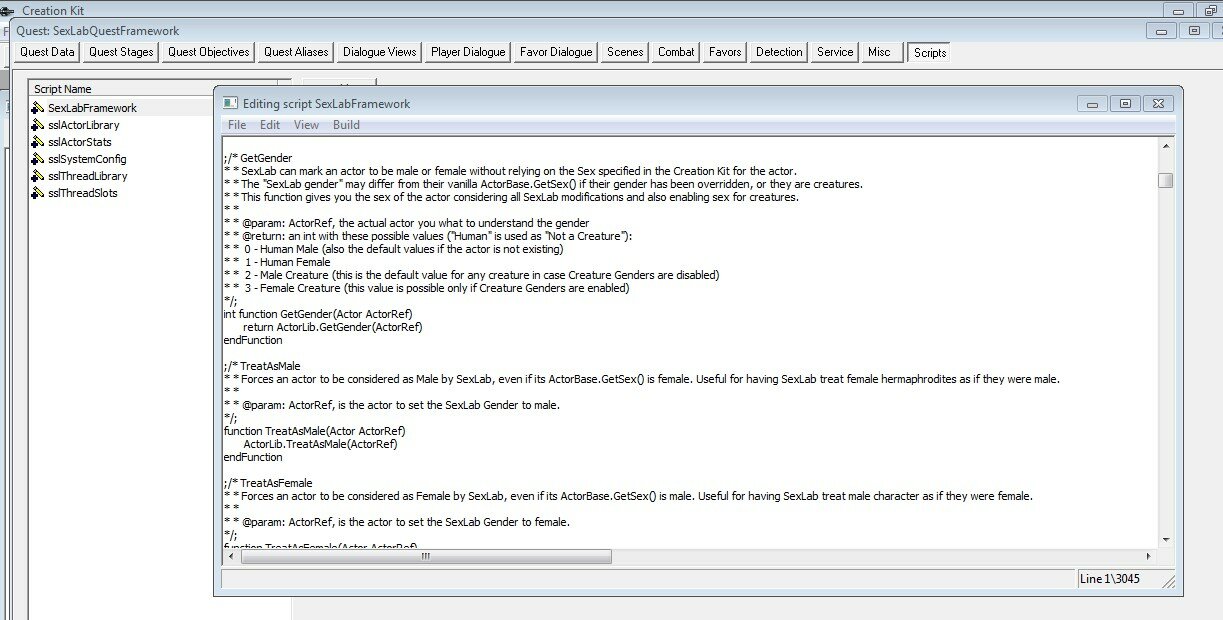Select SexLabFramework name in script list
The image size is (1223, 620).
pyautogui.click(x=92, y=108)
